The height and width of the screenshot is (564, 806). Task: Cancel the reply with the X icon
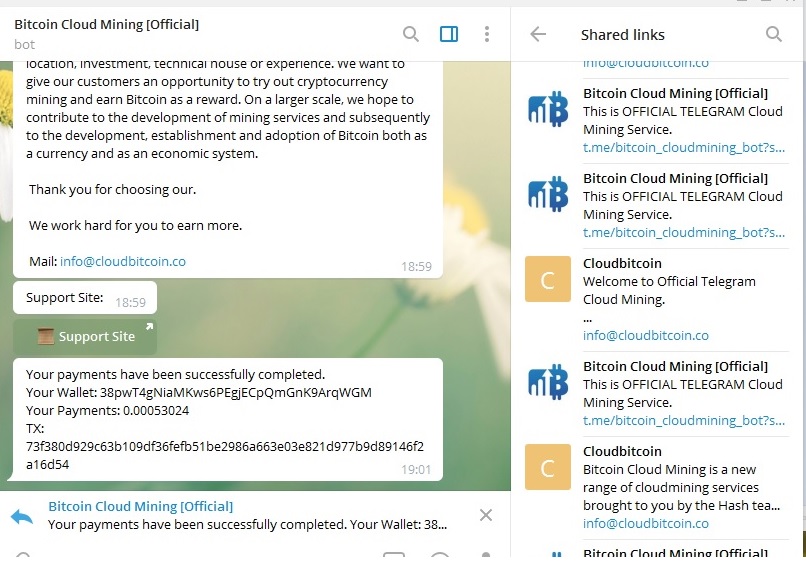[x=486, y=515]
